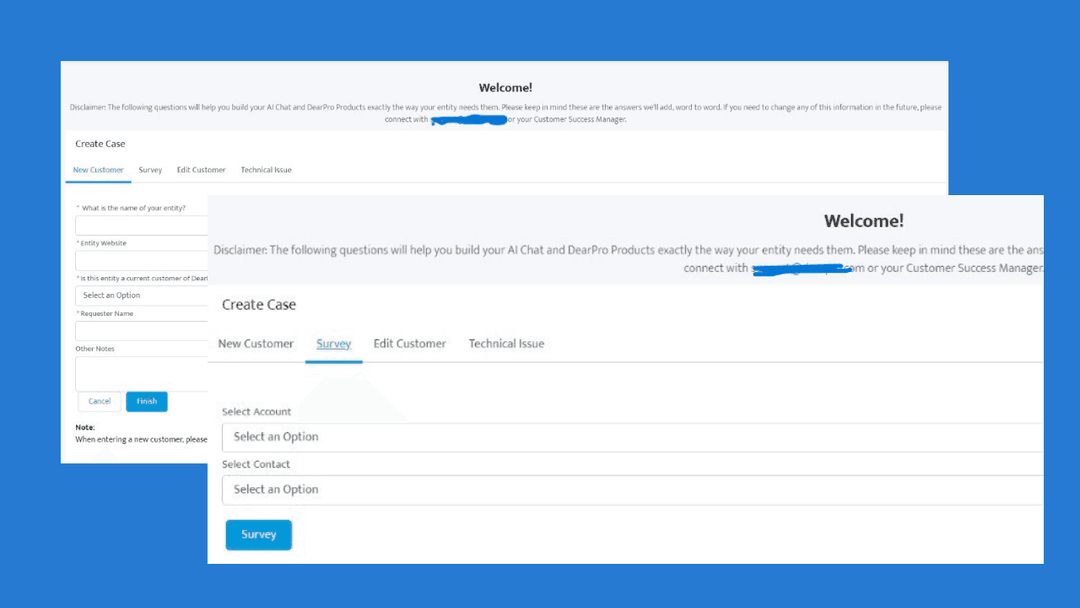Select Technical Issue tab in background form
Image resolution: width=1080 pixels, height=608 pixels.
[266, 170]
